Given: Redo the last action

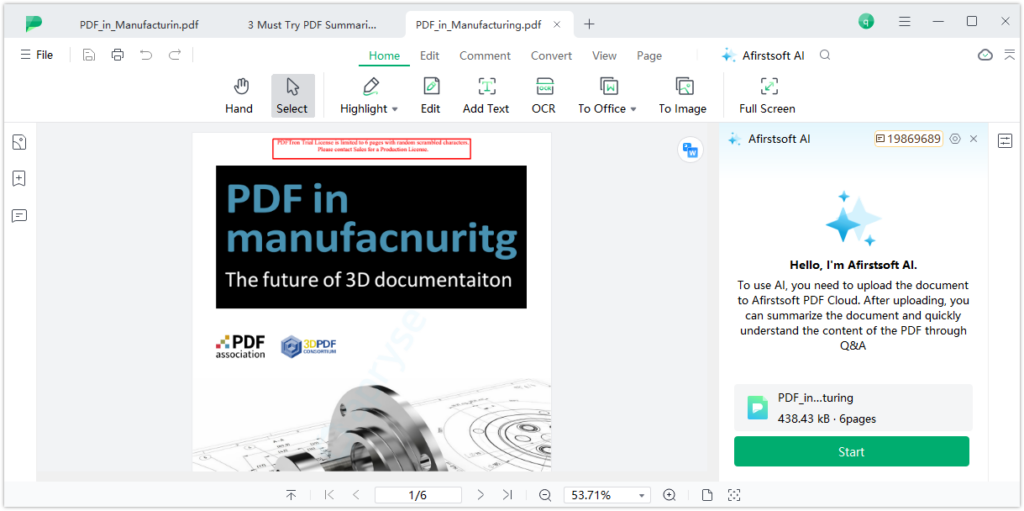Looking at the screenshot, I should point(174,55).
